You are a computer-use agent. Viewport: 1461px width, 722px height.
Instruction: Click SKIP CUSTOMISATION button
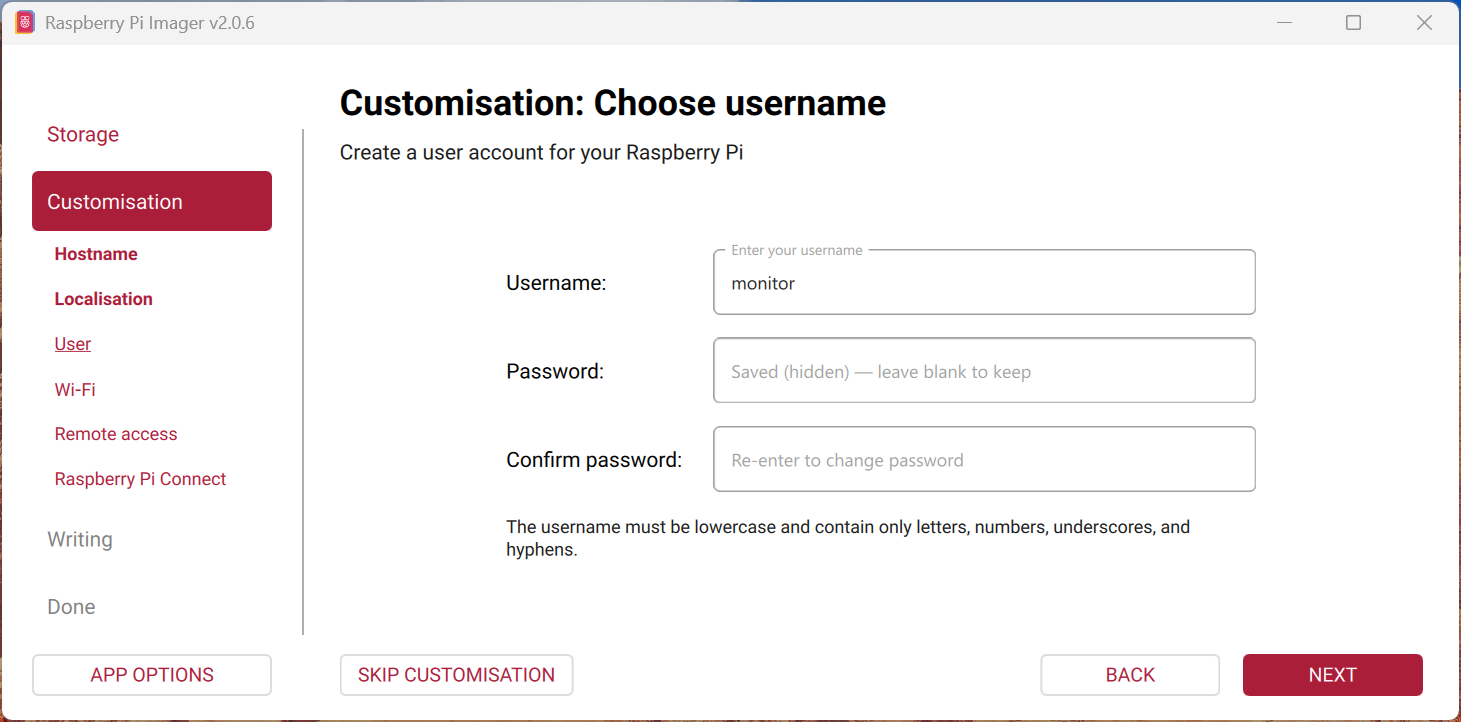click(456, 675)
